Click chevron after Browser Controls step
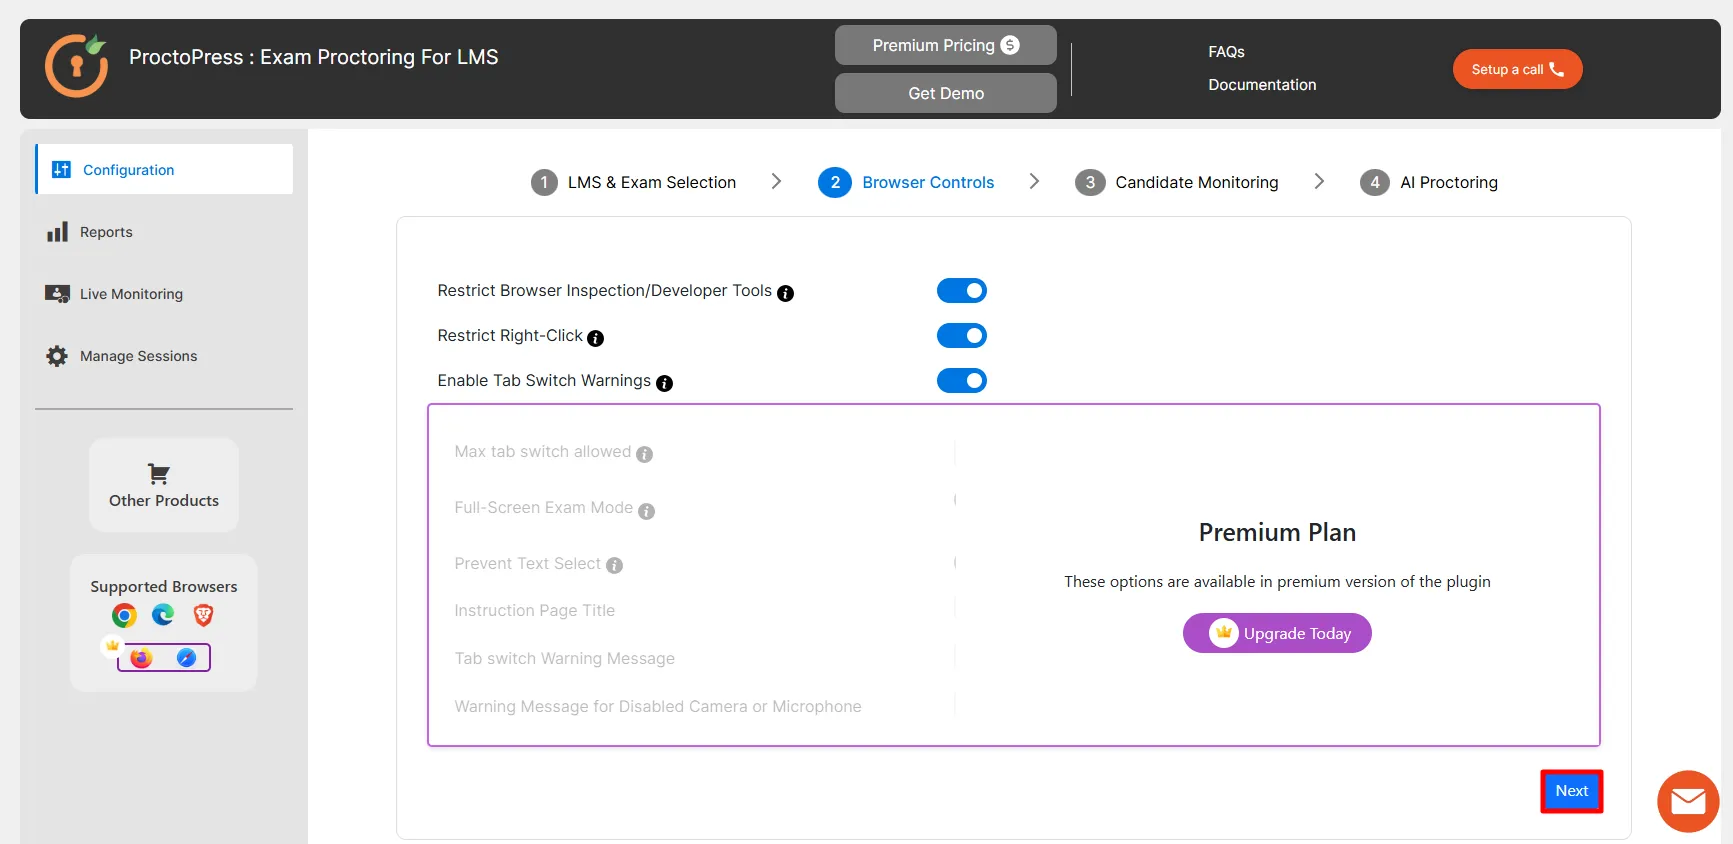Screen dimensions: 1733x844 click(1034, 181)
